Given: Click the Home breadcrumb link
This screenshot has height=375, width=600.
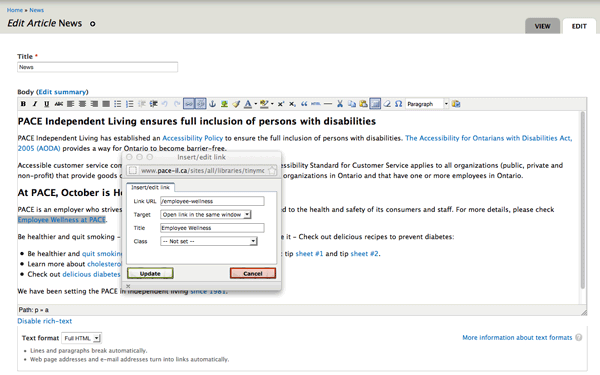Looking at the screenshot, I should coord(15,10).
